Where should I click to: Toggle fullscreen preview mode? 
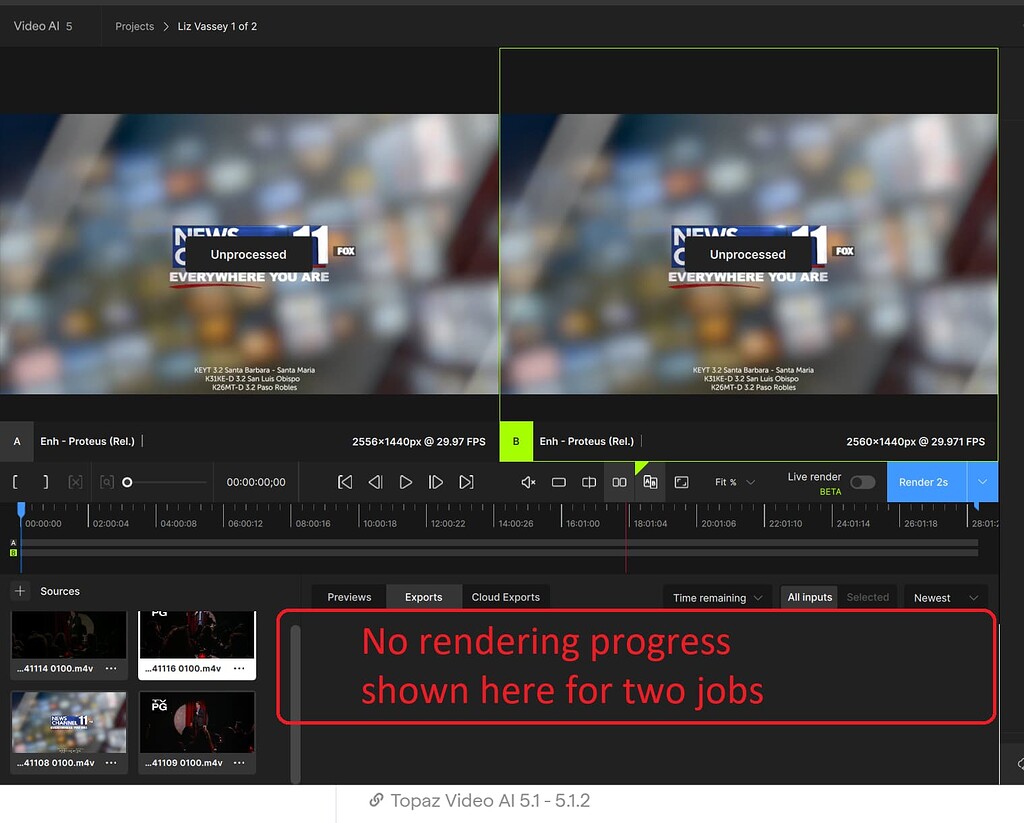(x=681, y=481)
